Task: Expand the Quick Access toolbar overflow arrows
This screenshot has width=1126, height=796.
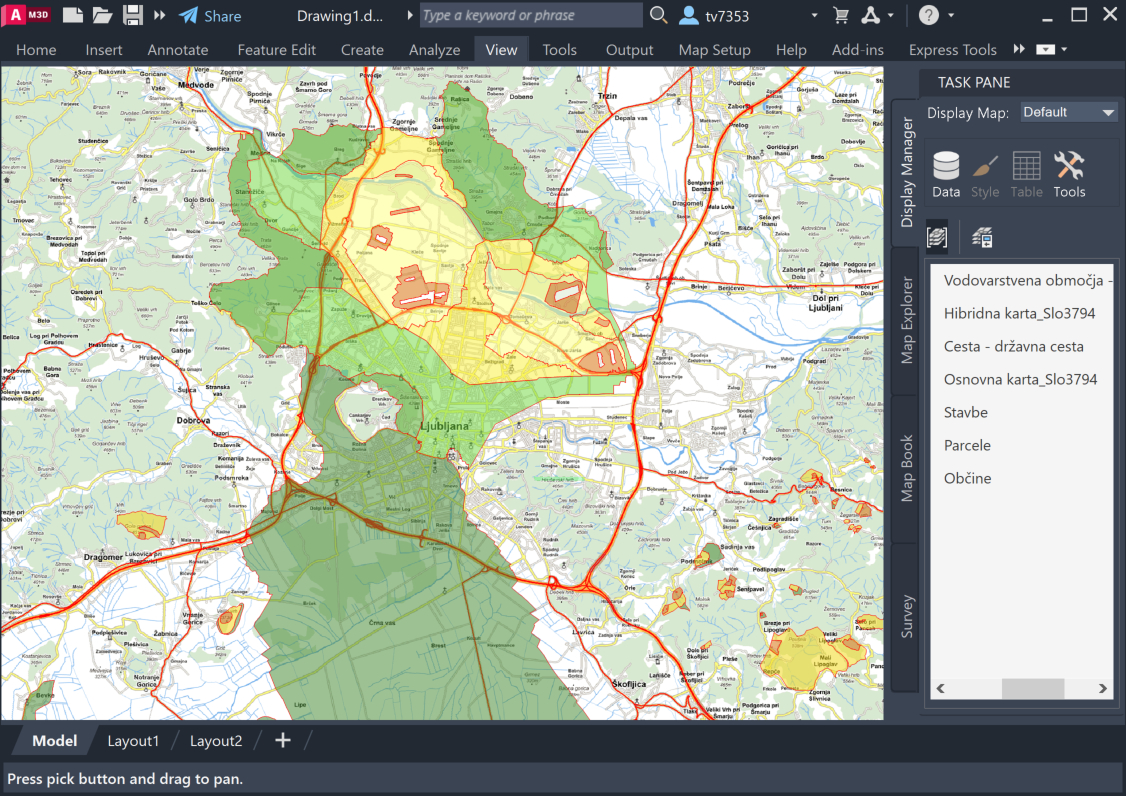Action: (160, 15)
